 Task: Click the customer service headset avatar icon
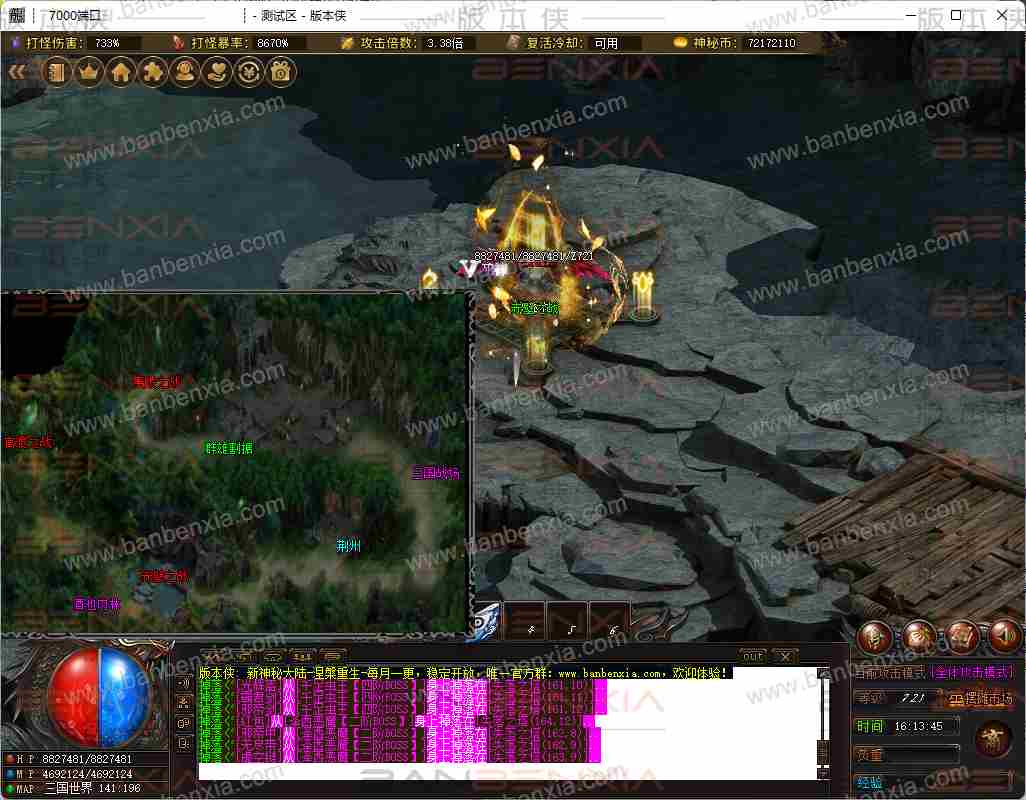(x=185, y=71)
